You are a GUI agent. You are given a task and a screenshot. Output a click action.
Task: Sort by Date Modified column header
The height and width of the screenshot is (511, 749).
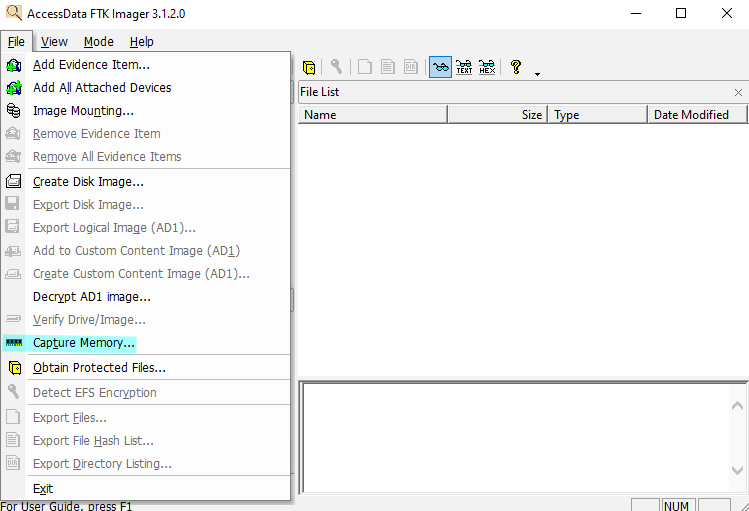click(x=697, y=115)
